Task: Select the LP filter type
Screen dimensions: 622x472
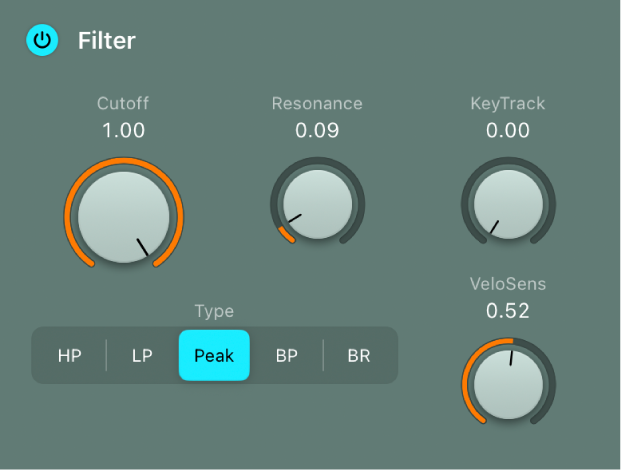Action: 142,355
